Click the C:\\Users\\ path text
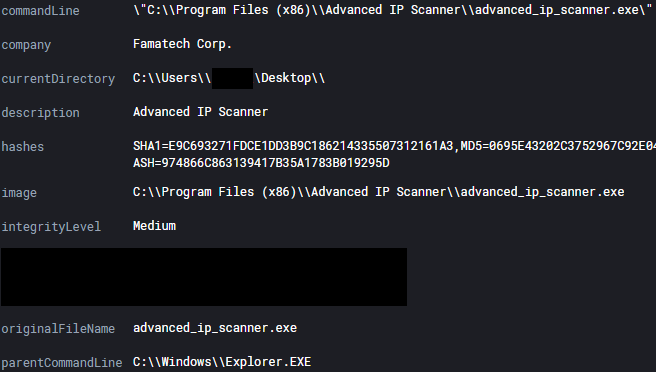Image resolution: width=656 pixels, height=372 pixels. (172, 78)
